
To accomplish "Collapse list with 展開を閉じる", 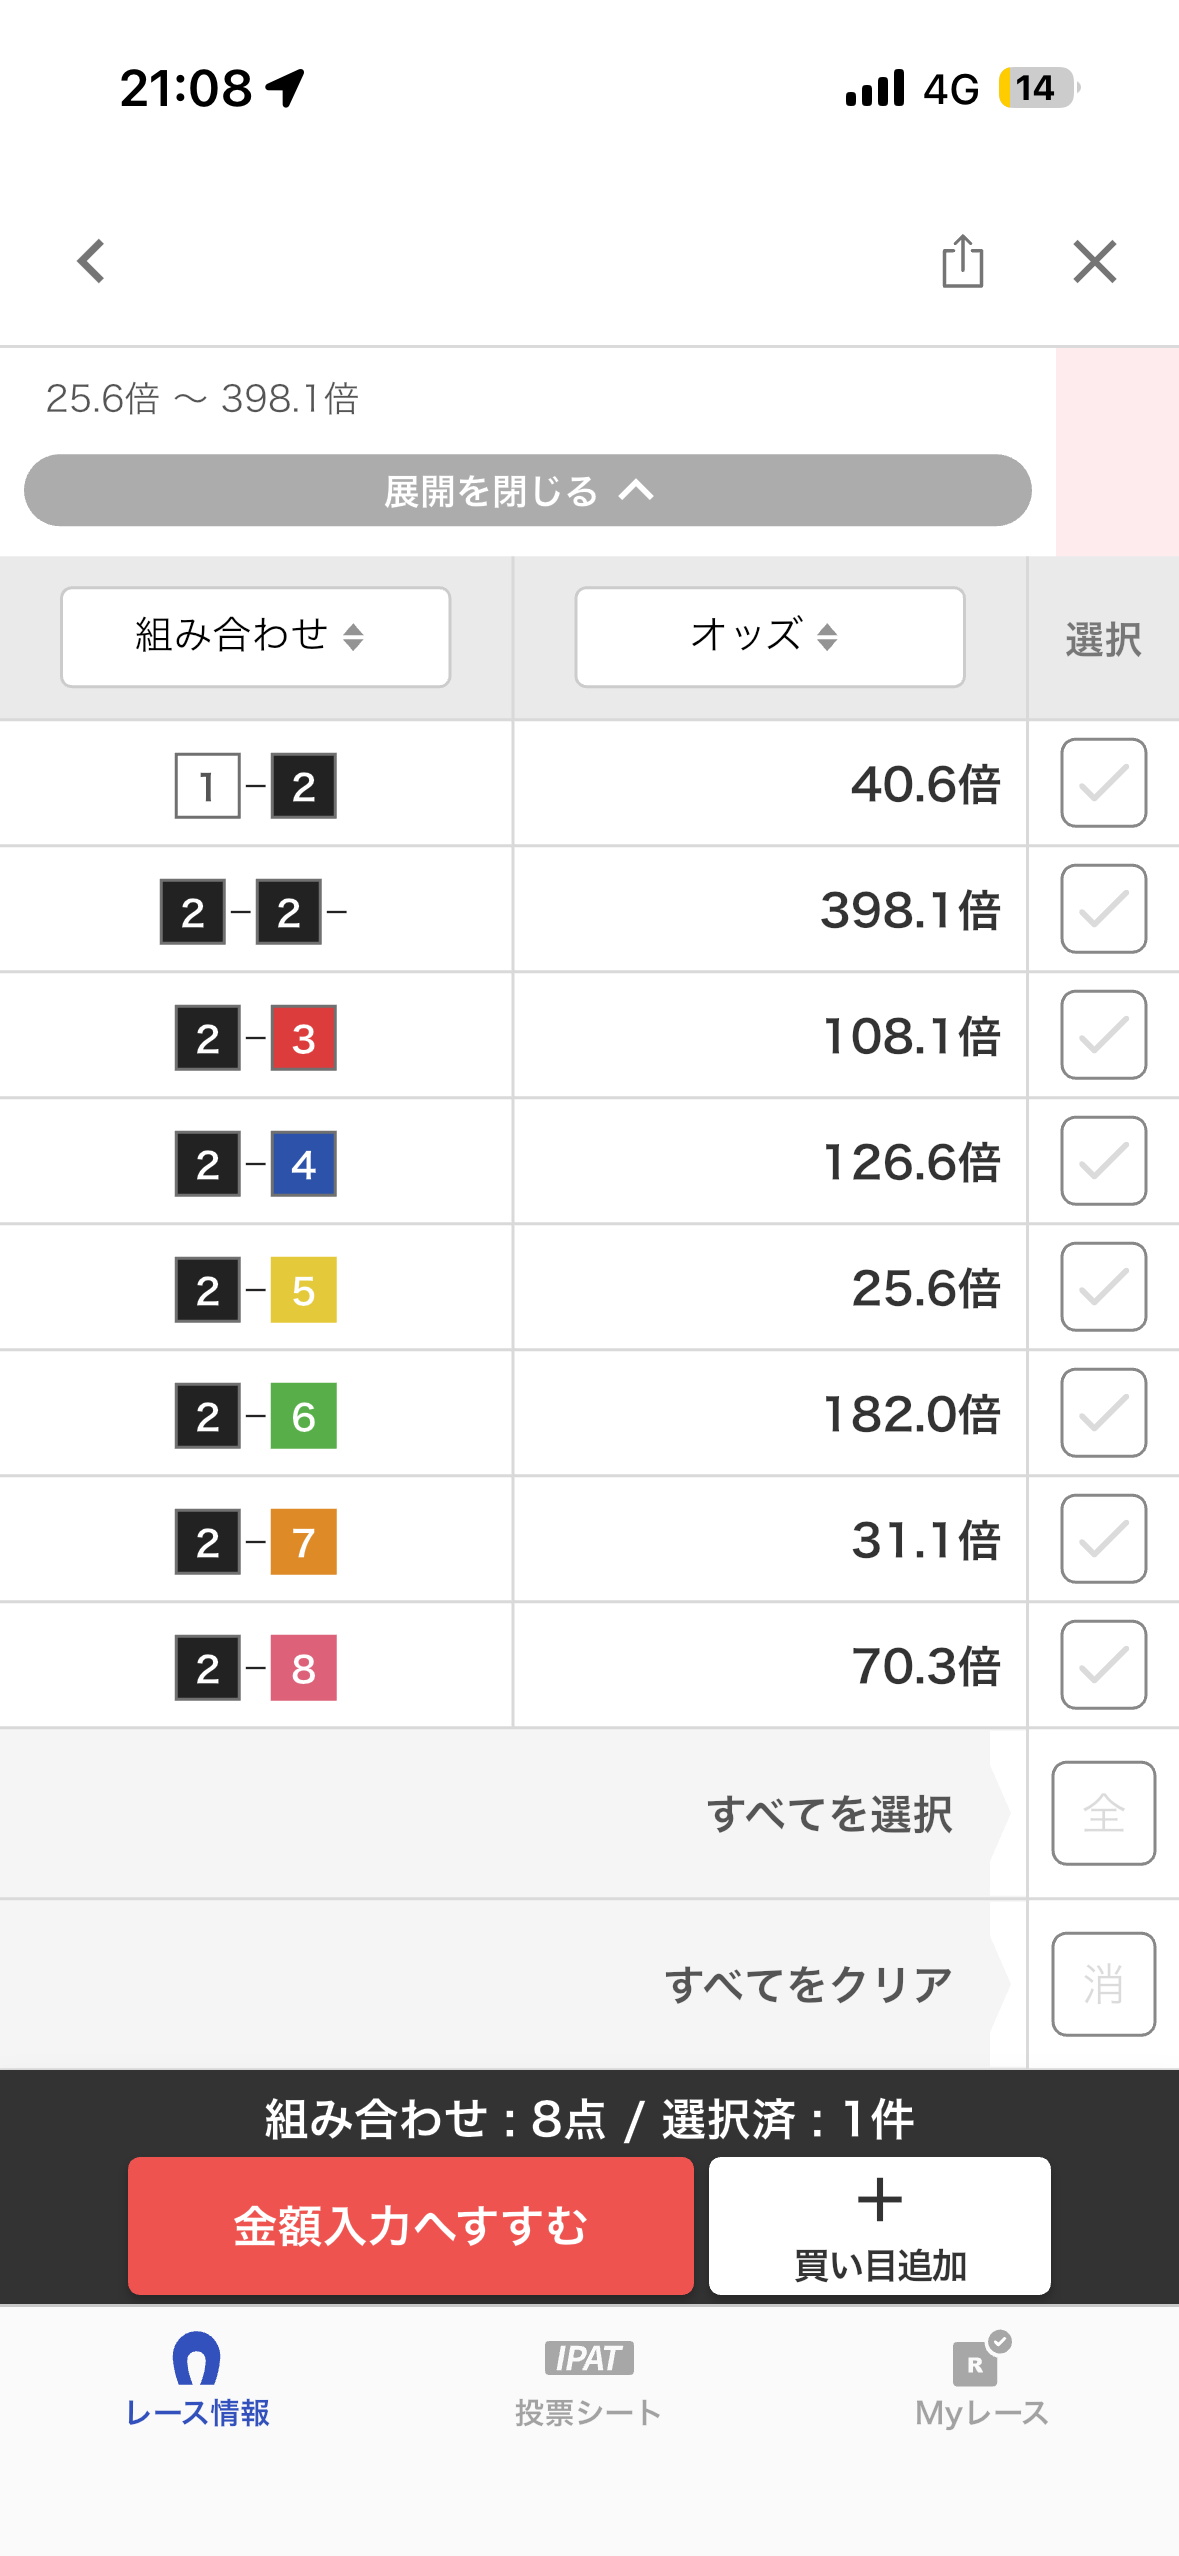I will (x=527, y=491).
